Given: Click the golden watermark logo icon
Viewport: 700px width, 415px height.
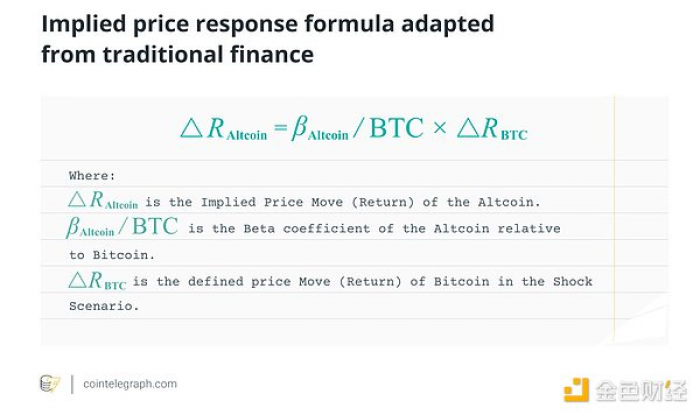Looking at the screenshot, I should click(576, 390).
